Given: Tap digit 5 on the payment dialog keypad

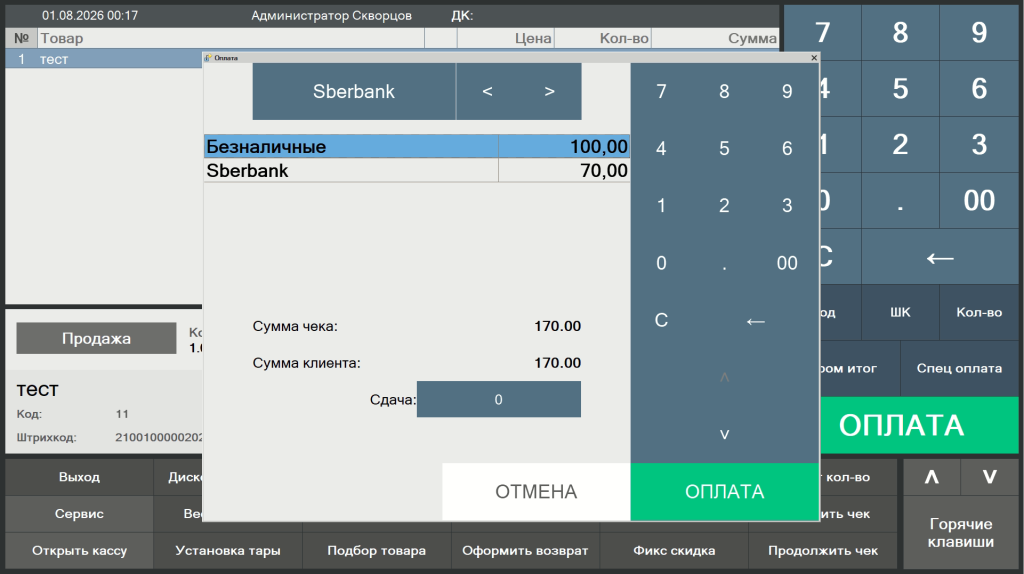Looking at the screenshot, I should [724, 148].
